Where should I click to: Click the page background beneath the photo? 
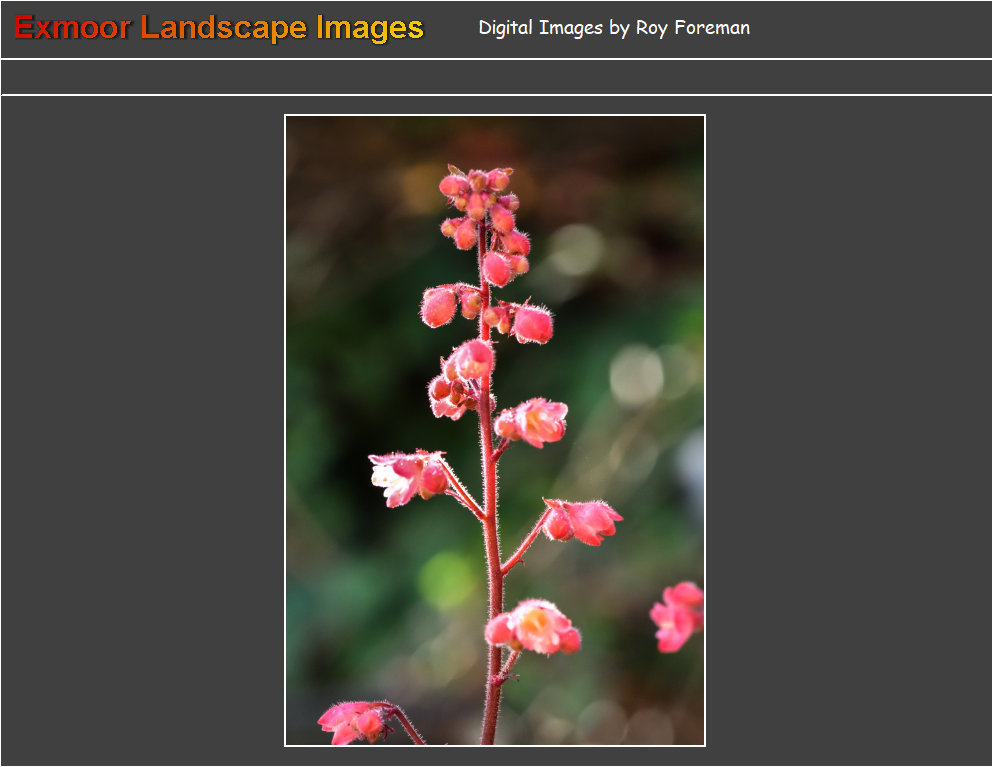496,757
